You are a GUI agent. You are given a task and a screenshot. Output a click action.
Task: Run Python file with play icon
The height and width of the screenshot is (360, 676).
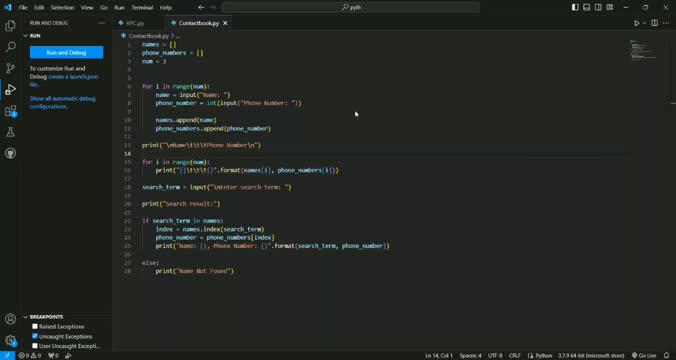tap(636, 23)
